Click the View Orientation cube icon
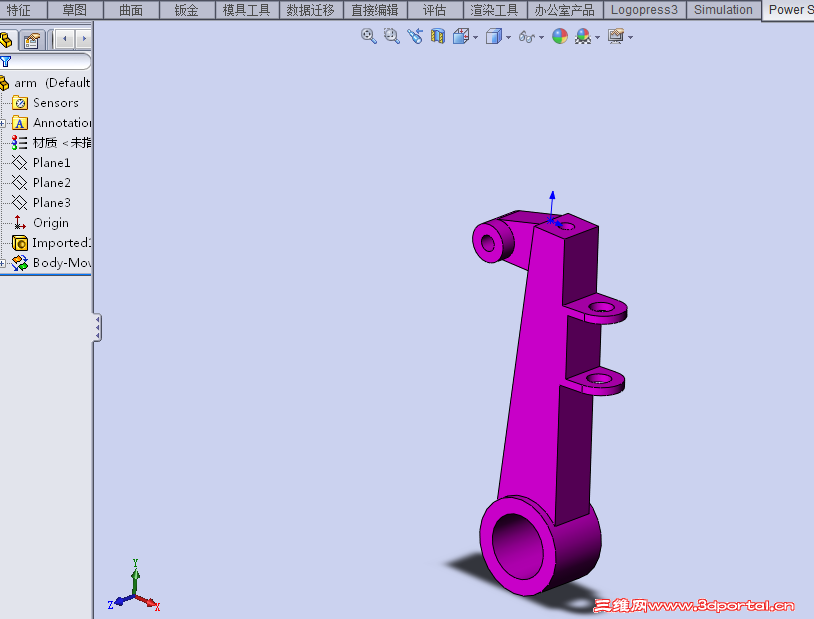Viewport: 814px width, 619px height. coord(461,36)
